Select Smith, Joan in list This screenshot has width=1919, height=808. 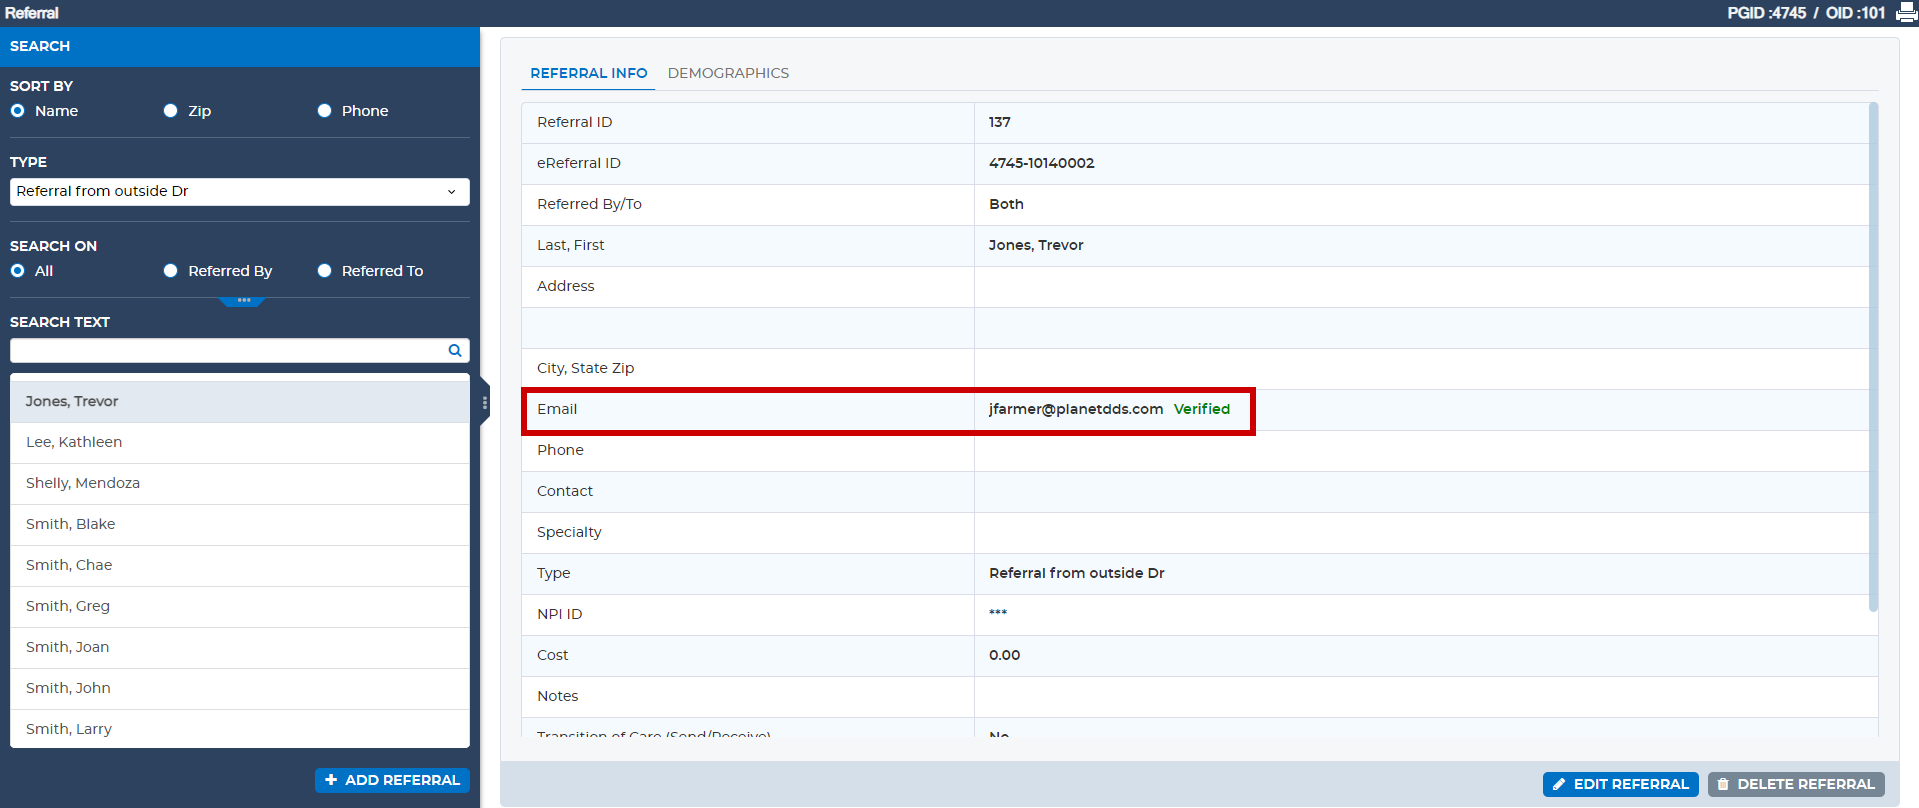pyautogui.click(x=240, y=648)
